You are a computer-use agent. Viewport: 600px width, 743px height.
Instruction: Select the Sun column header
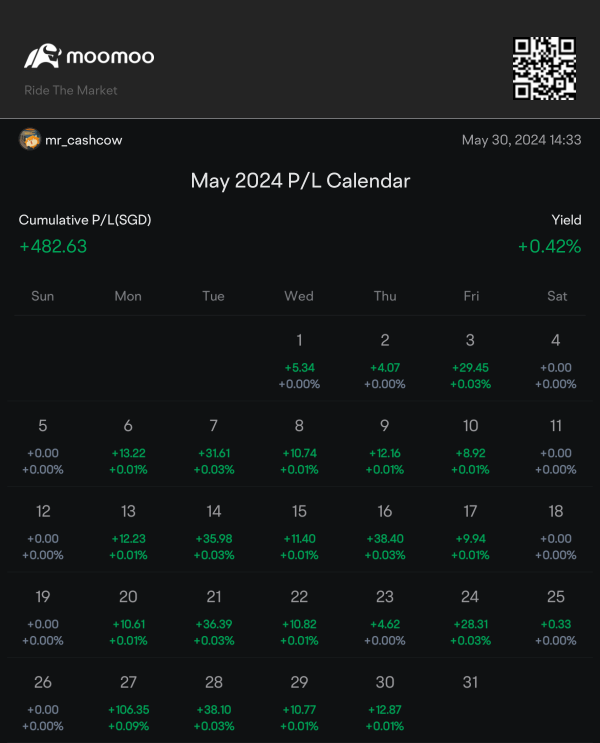pyautogui.click(x=43, y=296)
